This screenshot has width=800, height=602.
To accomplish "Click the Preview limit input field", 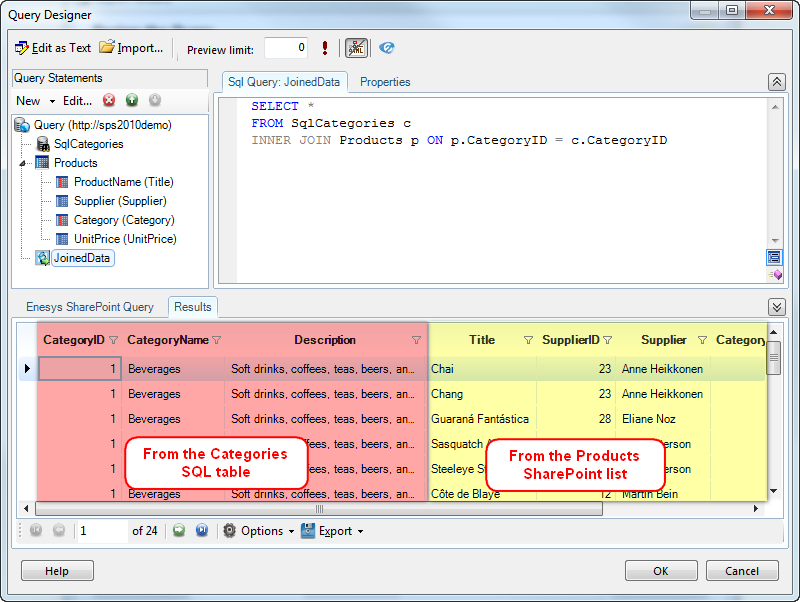I will [x=285, y=48].
